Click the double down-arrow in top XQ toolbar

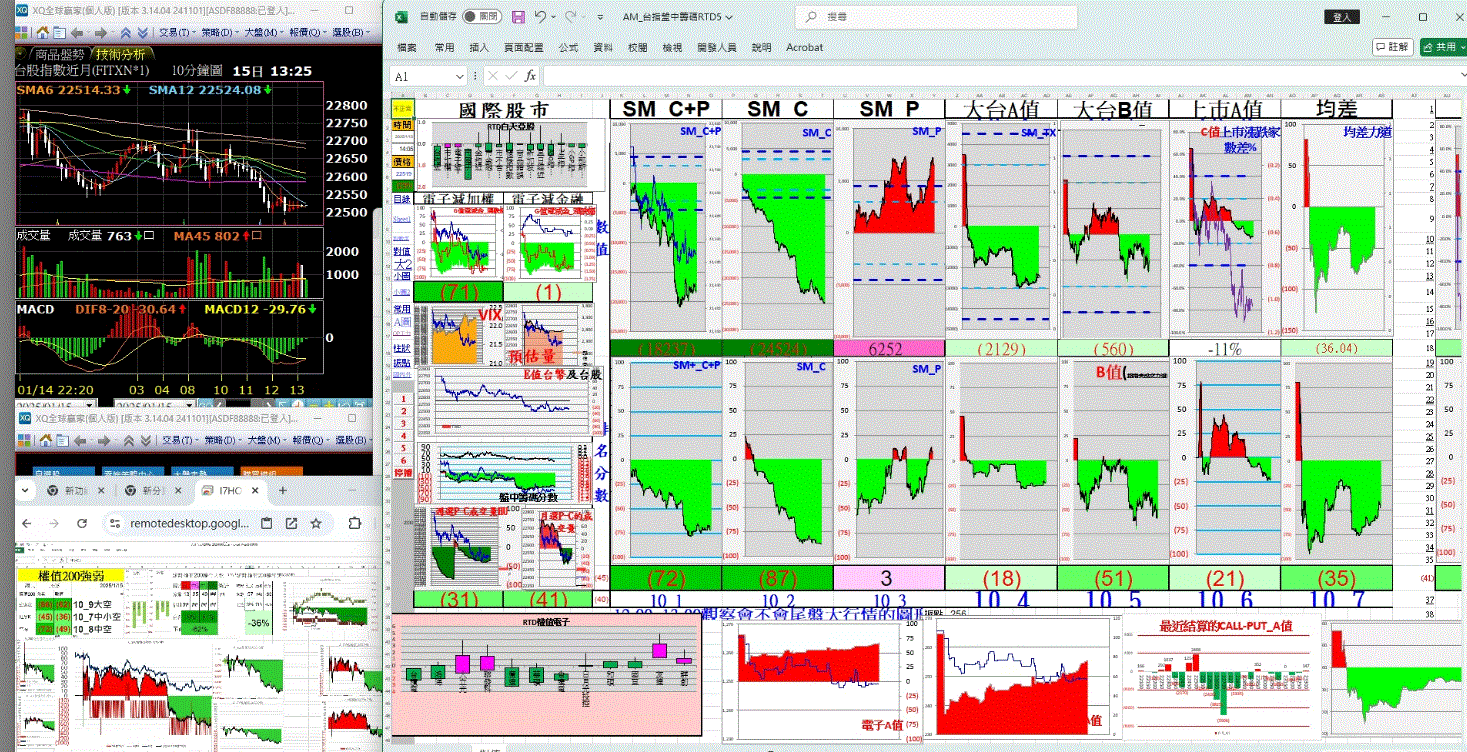142,33
